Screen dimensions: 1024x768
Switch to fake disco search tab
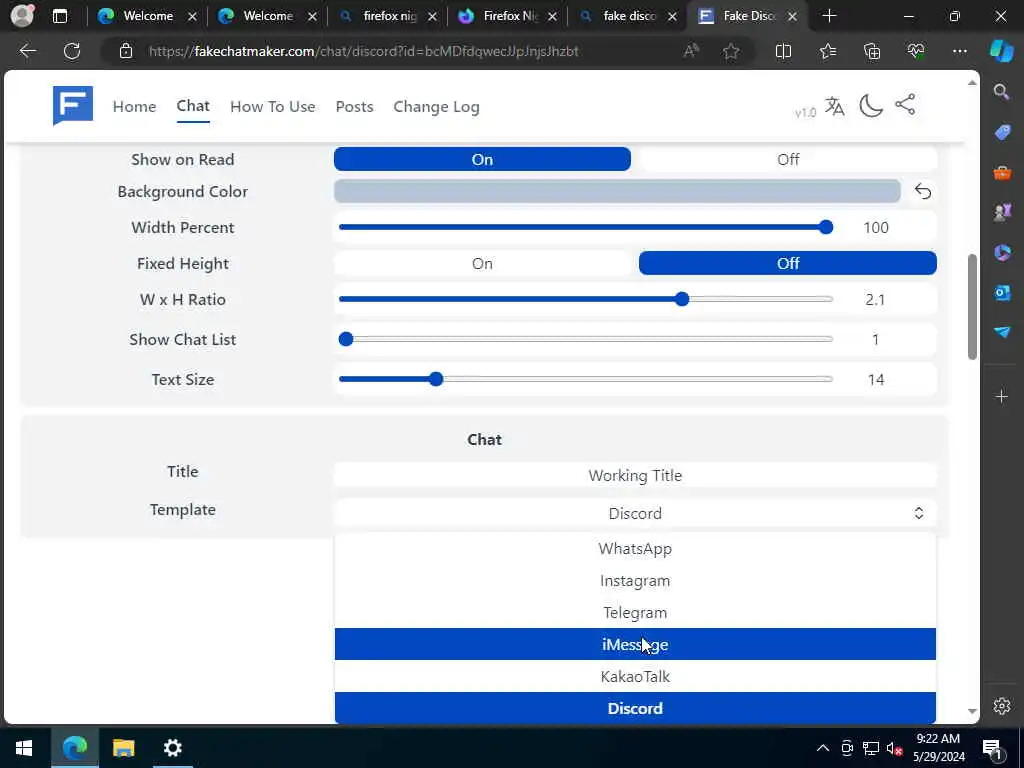[x=629, y=16]
